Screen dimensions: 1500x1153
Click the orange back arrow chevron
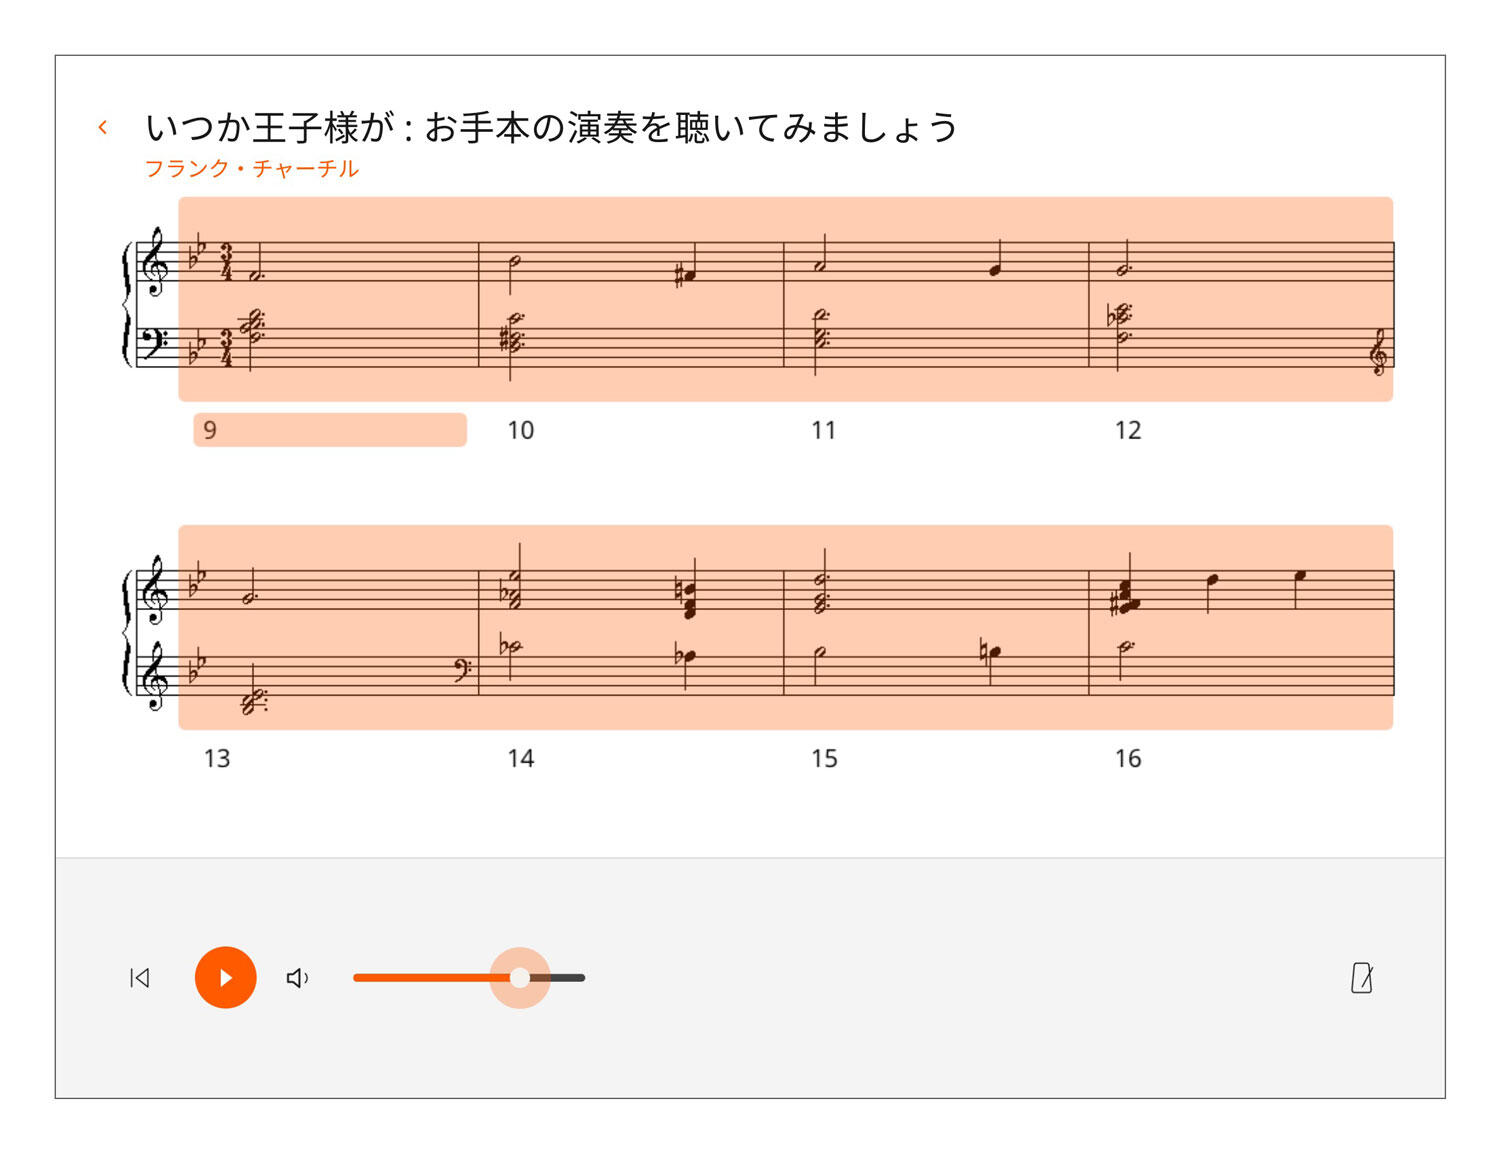103,127
